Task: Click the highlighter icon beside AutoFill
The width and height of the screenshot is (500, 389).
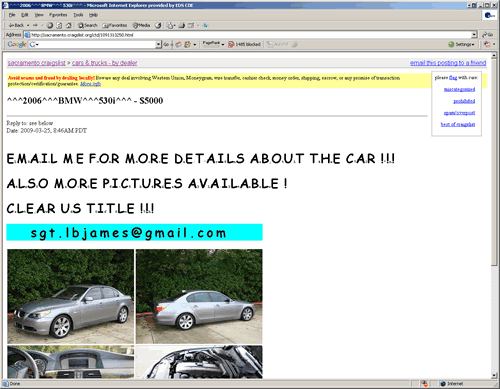Action: click(x=295, y=44)
